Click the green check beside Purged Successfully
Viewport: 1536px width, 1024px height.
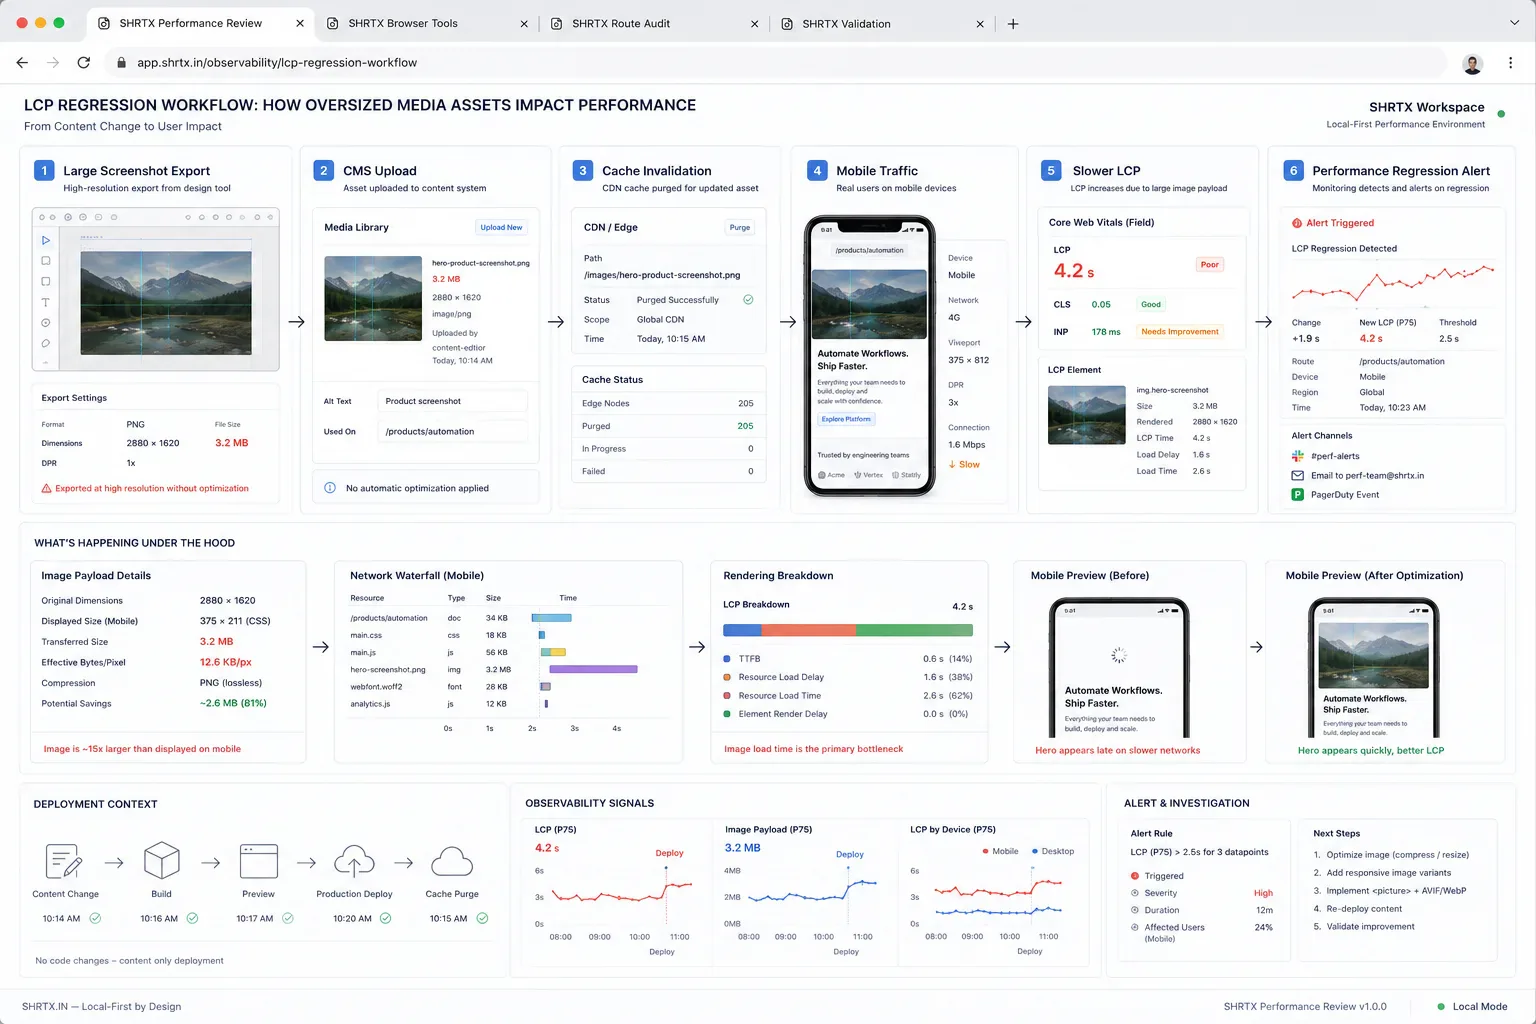(748, 299)
